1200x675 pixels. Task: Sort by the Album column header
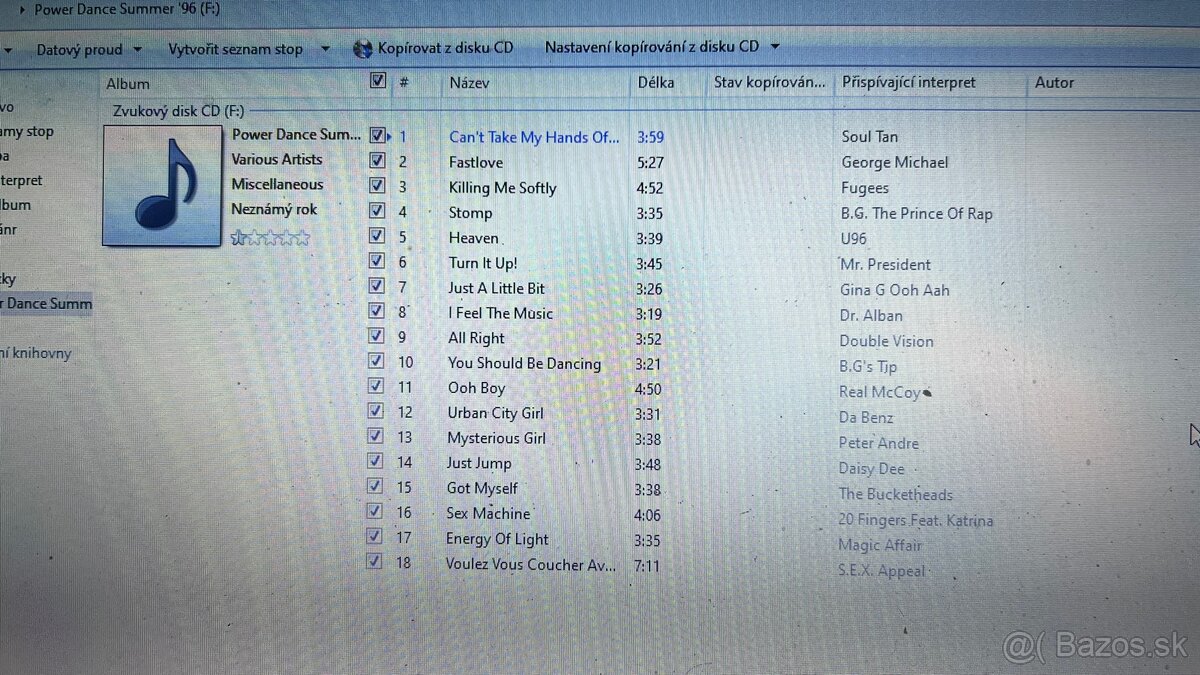[x=128, y=84]
